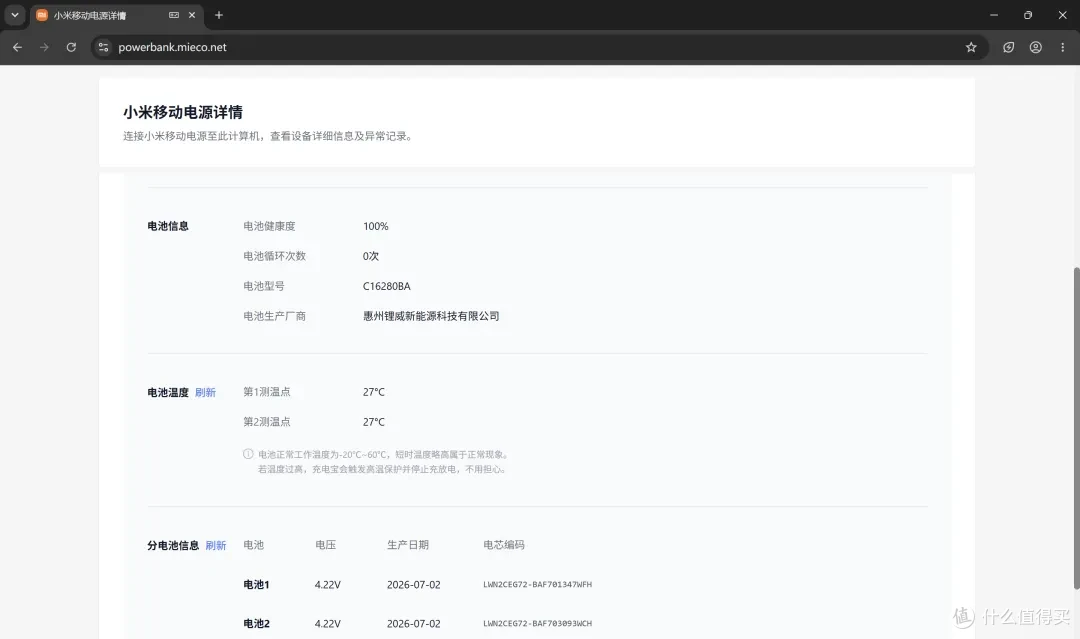Select manufacturer 惠州锂威新能源科技有限公司
This screenshot has height=639, width=1080.
pyautogui.click(x=431, y=316)
